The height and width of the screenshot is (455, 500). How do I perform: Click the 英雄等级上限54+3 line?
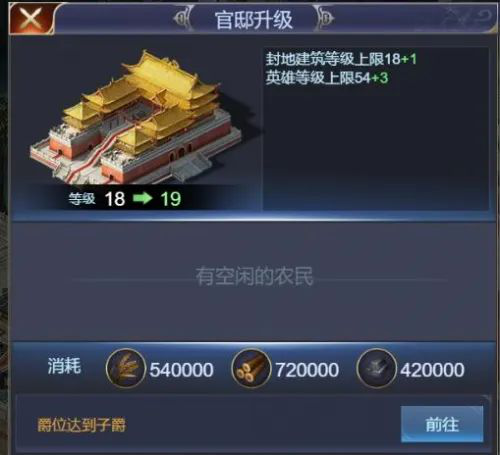[x=327, y=78]
